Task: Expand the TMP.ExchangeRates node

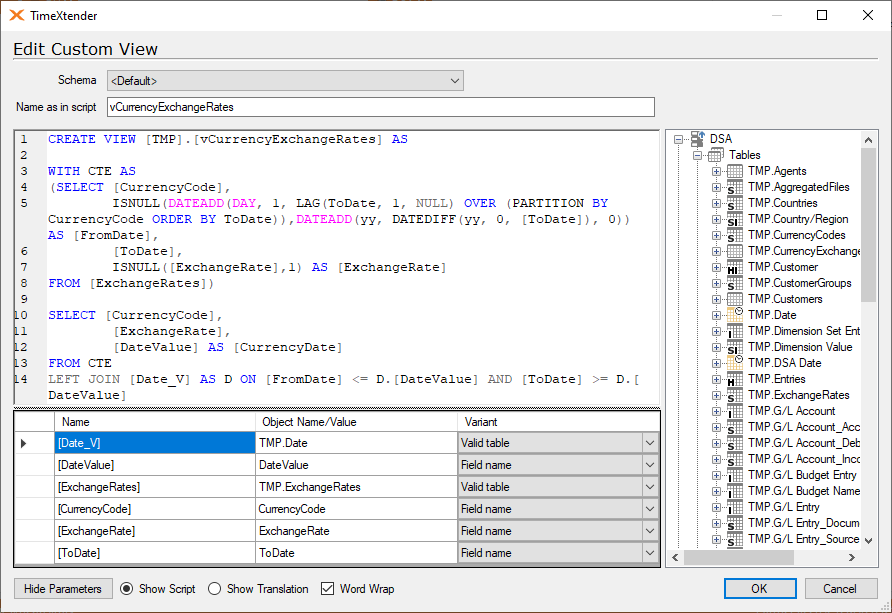Action: tap(716, 395)
